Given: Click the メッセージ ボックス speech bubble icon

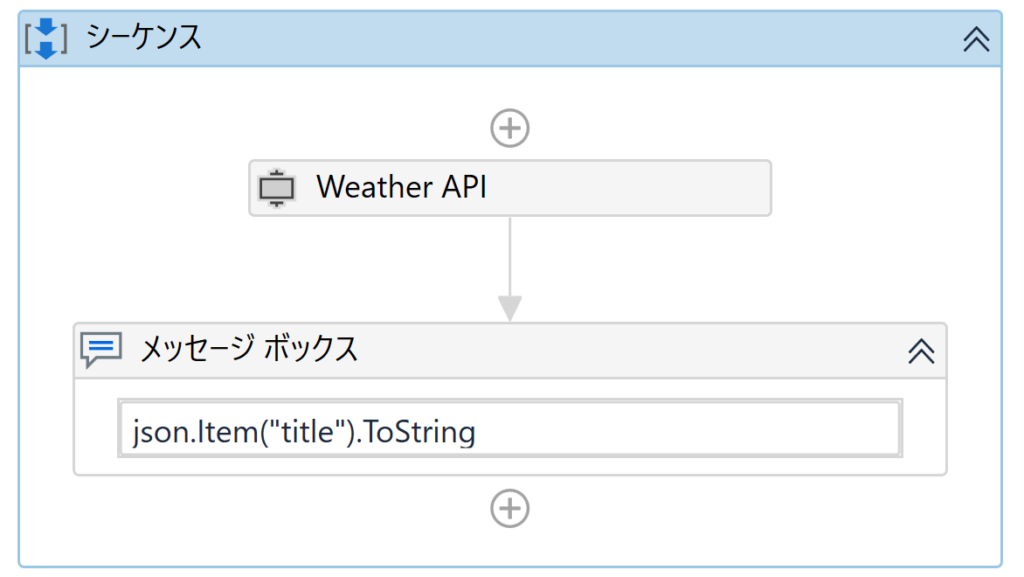Looking at the screenshot, I should pyautogui.click(x=101, y=349).
